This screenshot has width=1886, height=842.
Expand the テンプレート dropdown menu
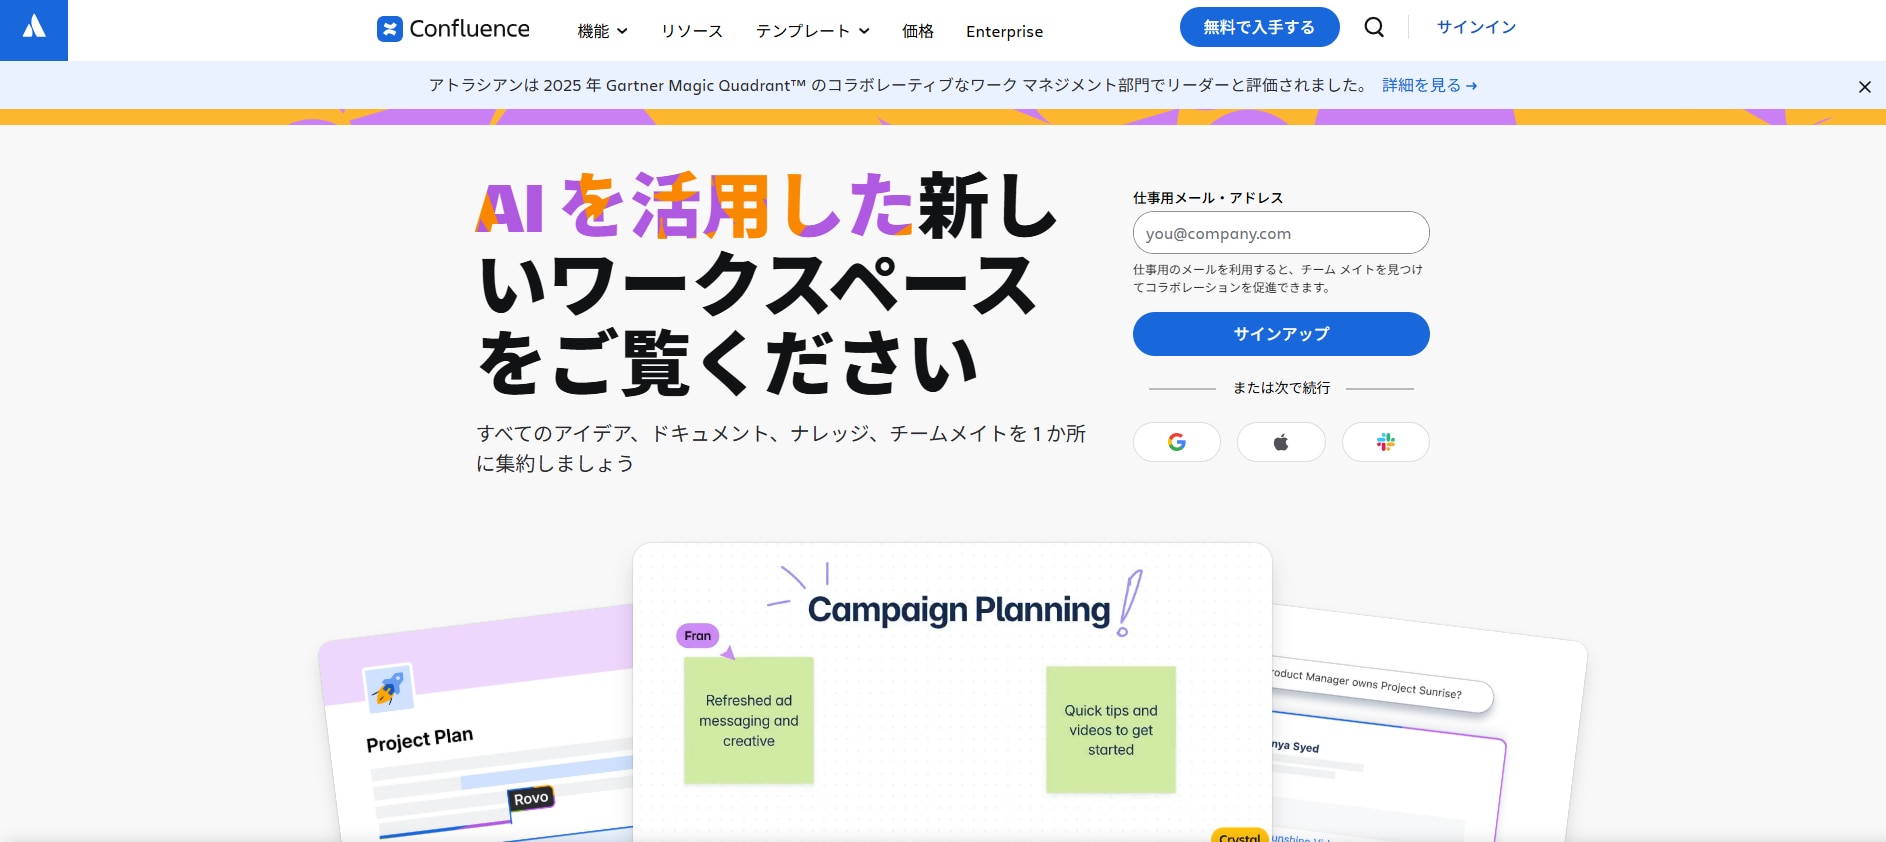coord(812,31)
